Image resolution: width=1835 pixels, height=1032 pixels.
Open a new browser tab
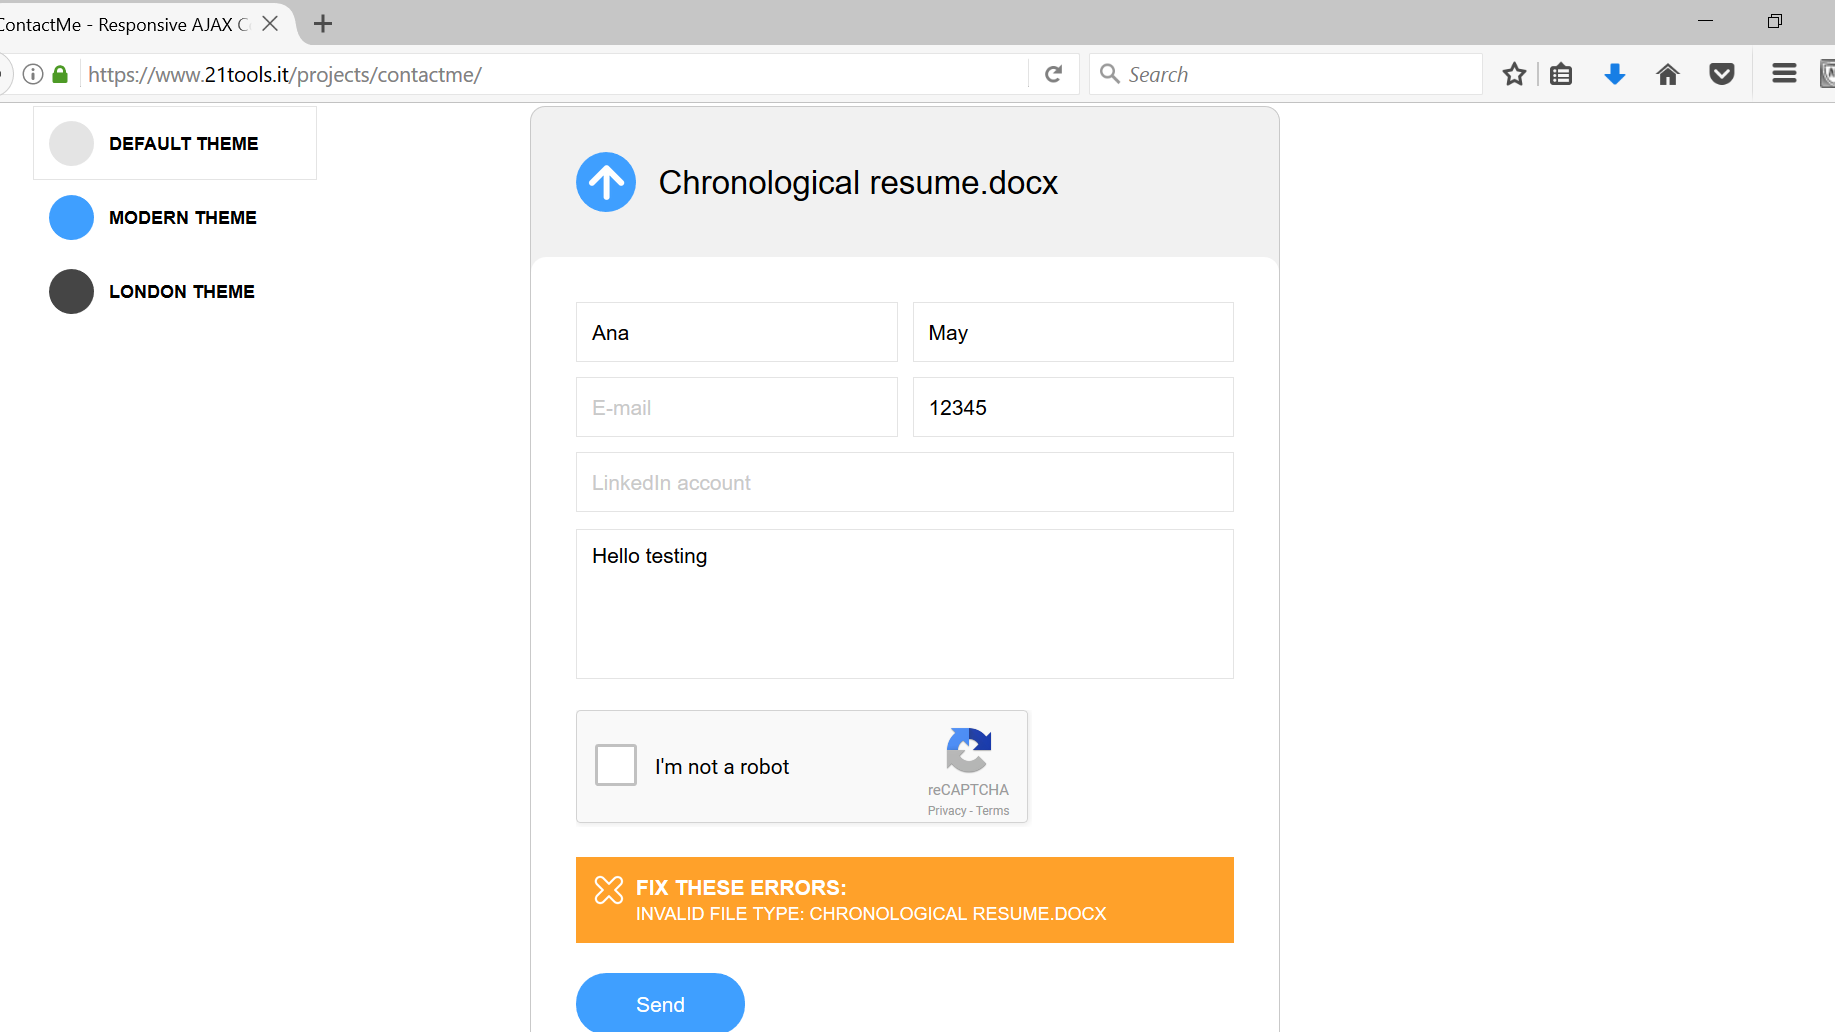323,23
